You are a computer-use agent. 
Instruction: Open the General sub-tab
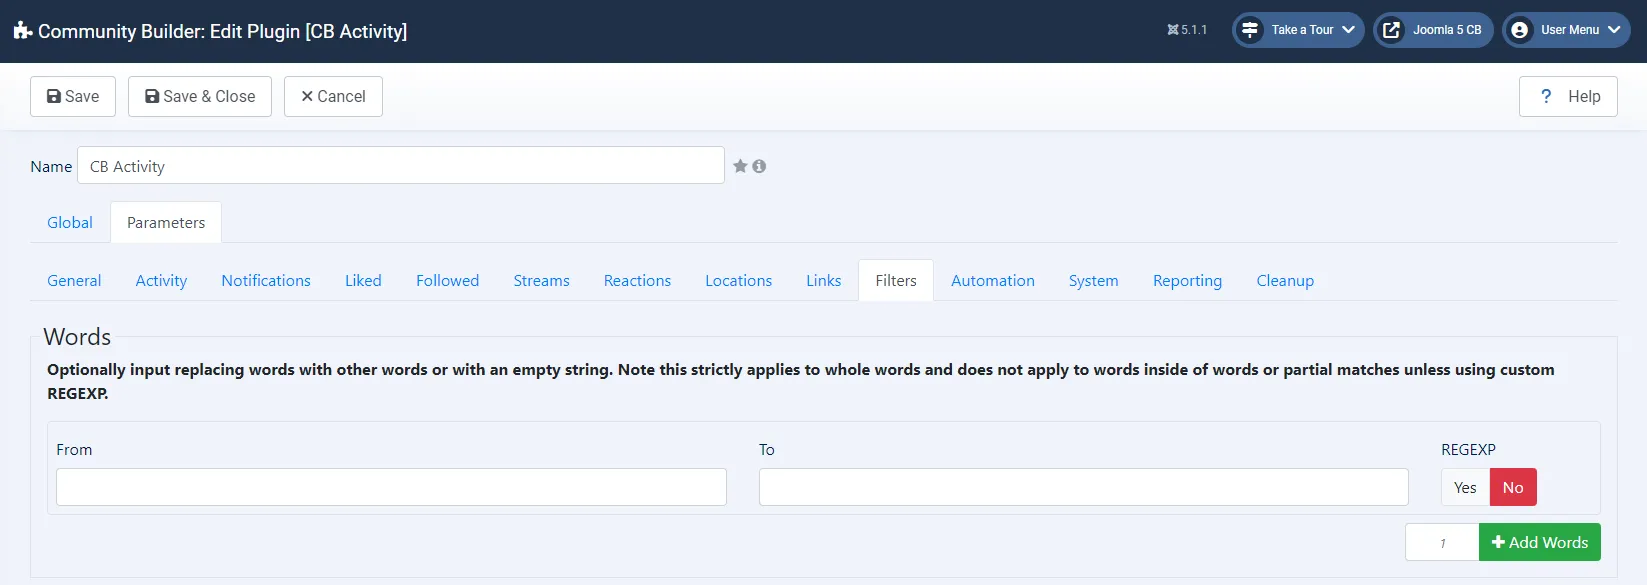click(x=74, y=280)
